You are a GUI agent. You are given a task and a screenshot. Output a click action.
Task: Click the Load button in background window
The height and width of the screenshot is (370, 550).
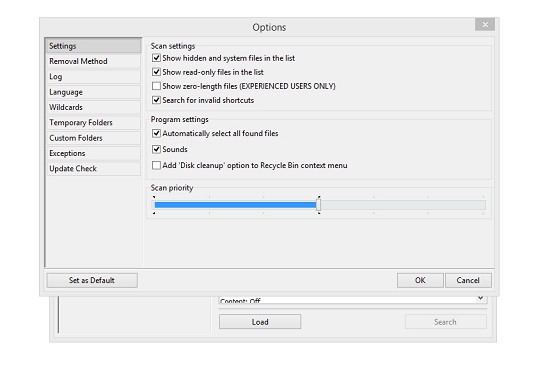tap(260, 322)
